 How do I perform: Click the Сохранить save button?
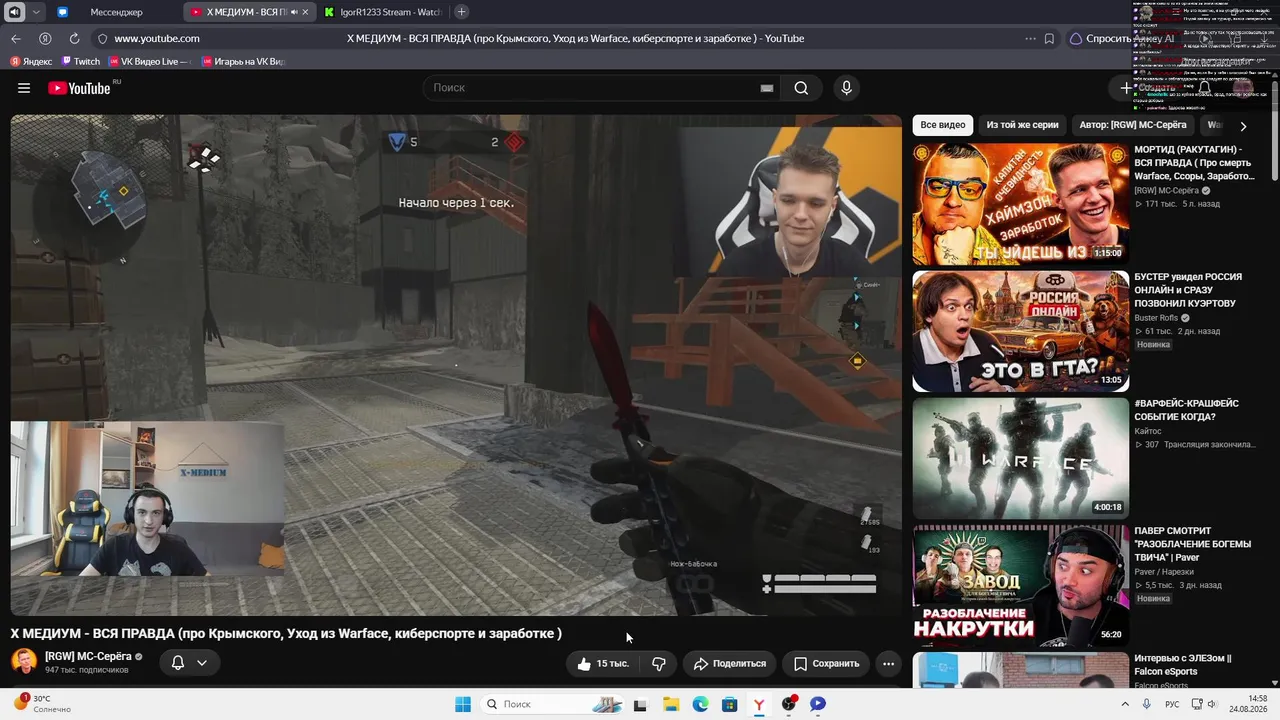[827, 663]
